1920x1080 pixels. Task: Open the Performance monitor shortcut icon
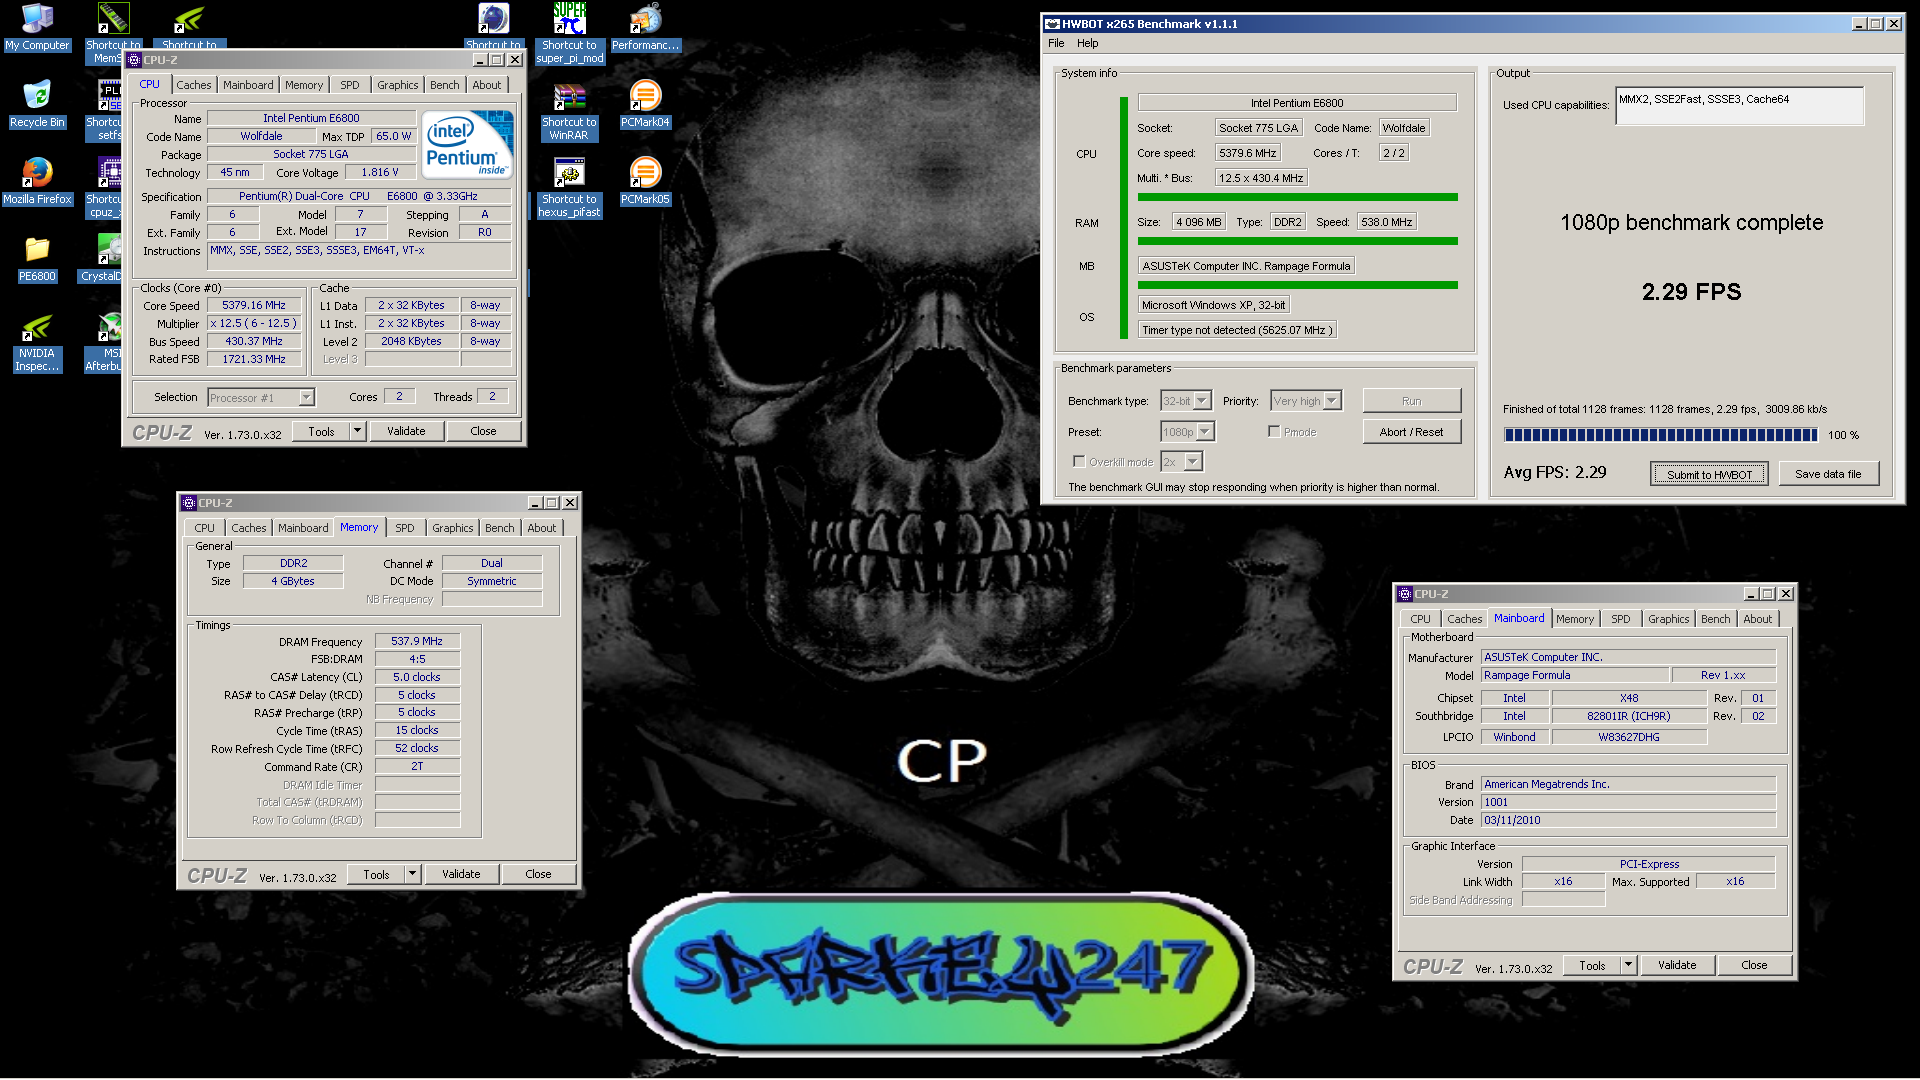(645, 27)
